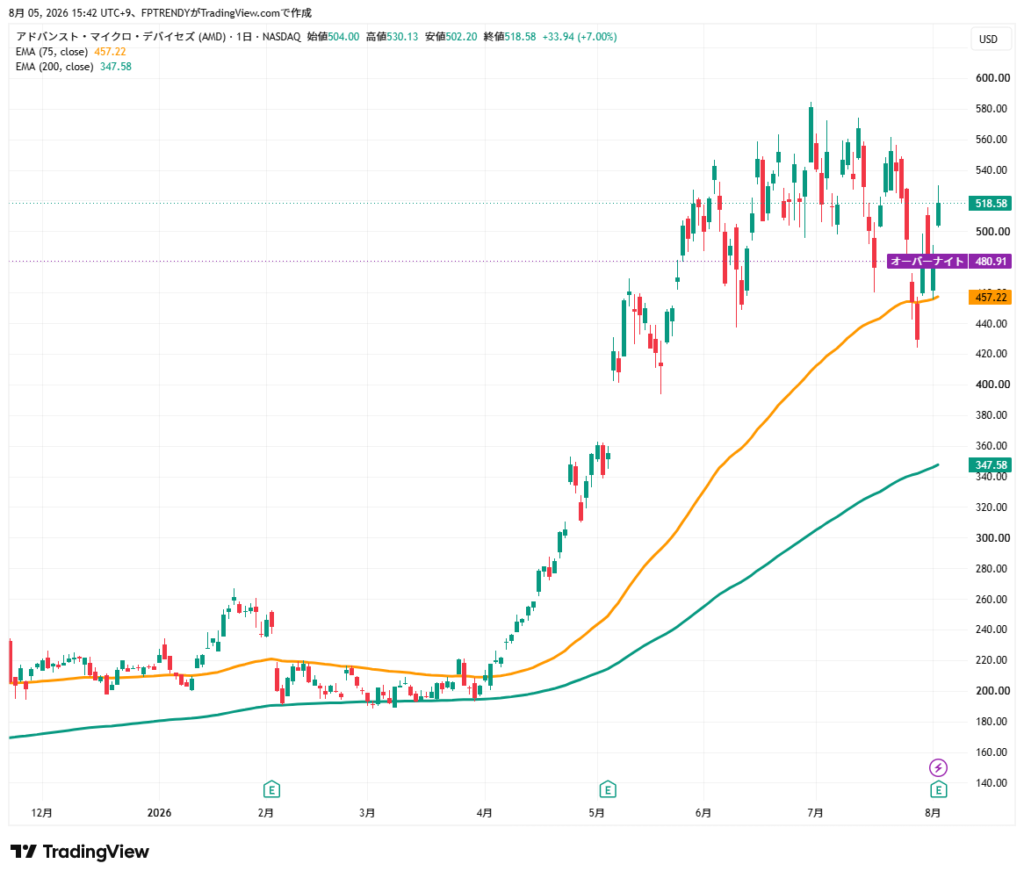Click the 高値530.13 high value in legend

pos(392,37)
